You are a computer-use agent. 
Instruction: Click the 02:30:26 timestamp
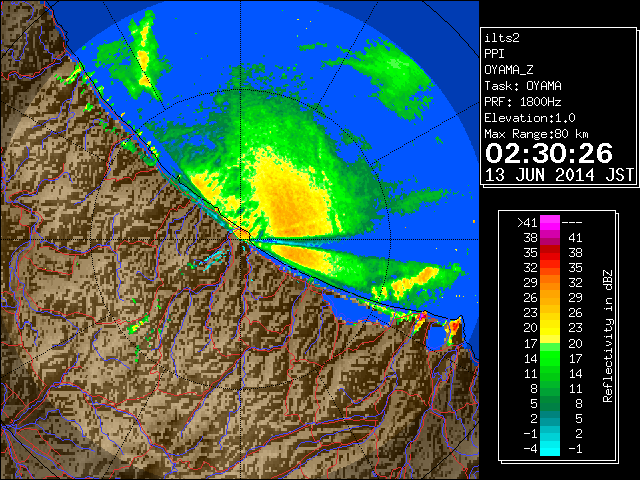549,153
